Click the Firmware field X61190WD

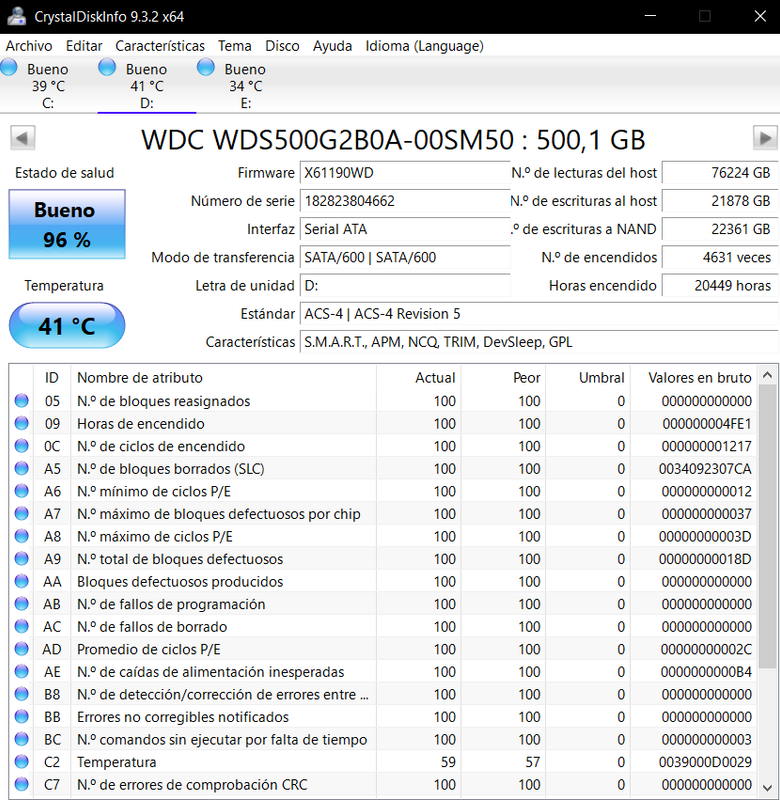click(x=405, y=173)
